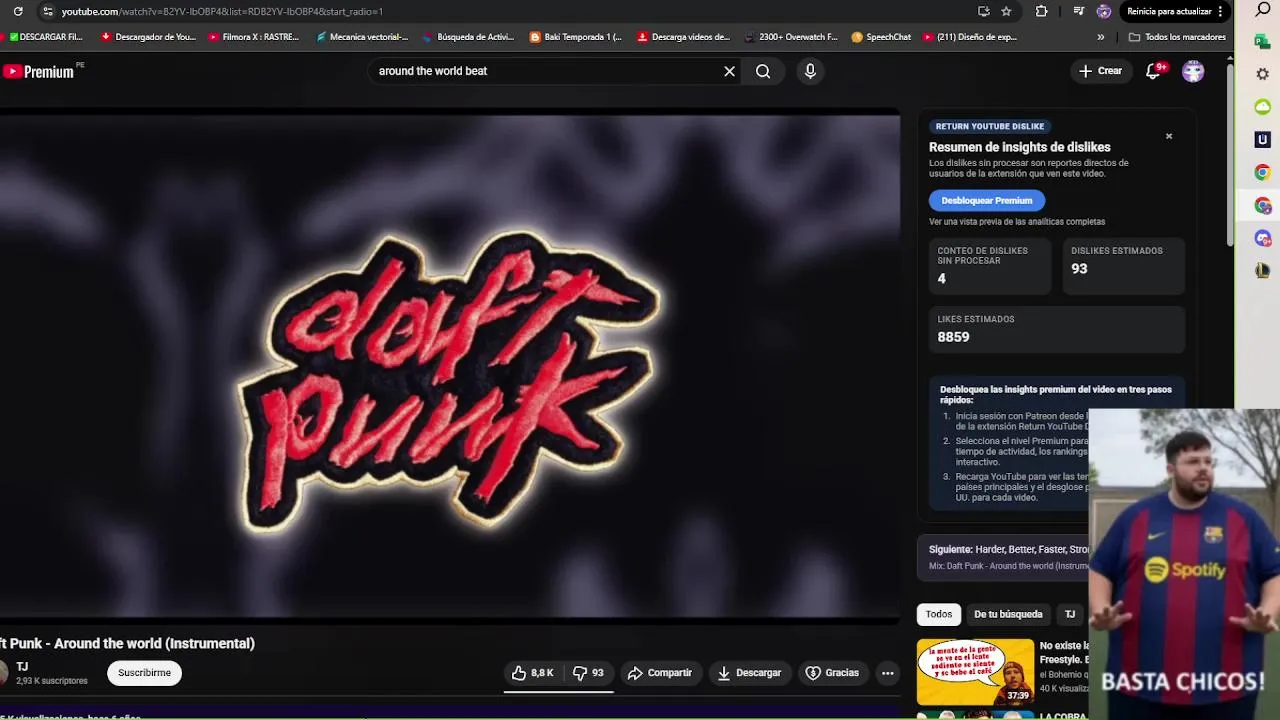Open bookmark 'Baki Temporada 1'

point(575,37)
